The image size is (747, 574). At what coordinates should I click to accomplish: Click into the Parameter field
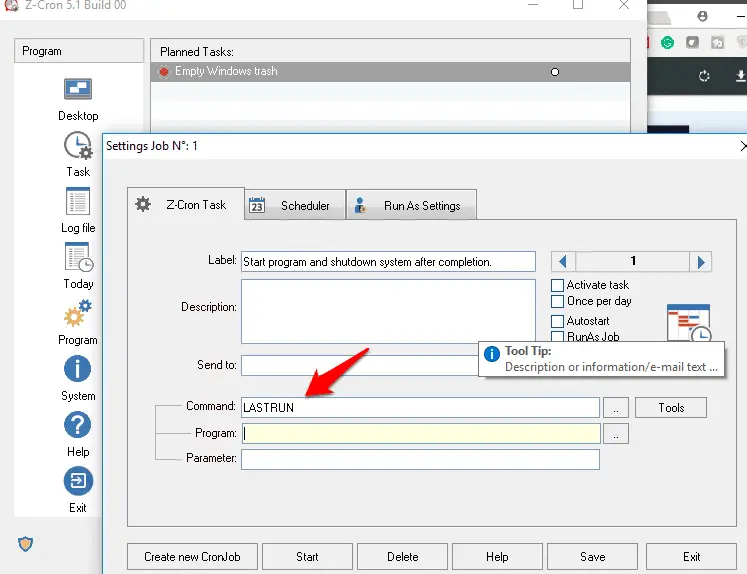420,460
